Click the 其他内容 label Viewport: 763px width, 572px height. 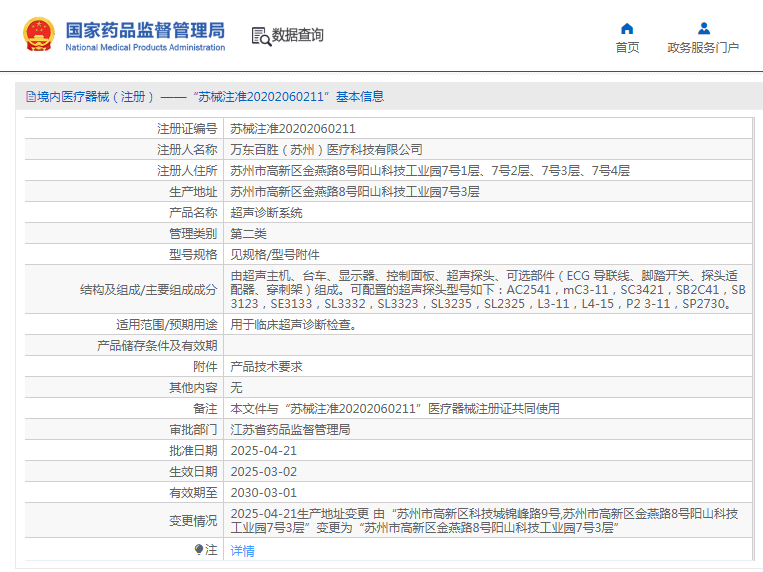click(x=193, y=387)
